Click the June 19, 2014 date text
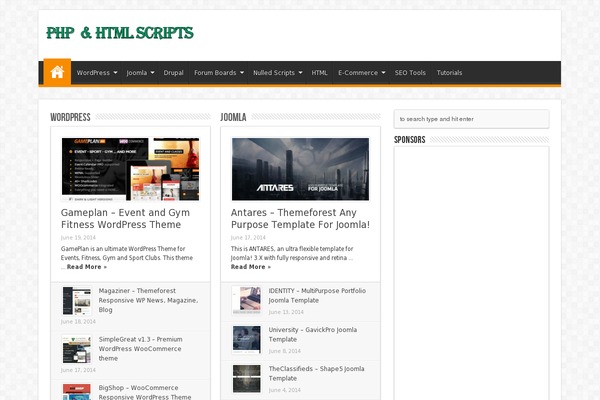Screen dimensions: 600x400 [78, 238]
